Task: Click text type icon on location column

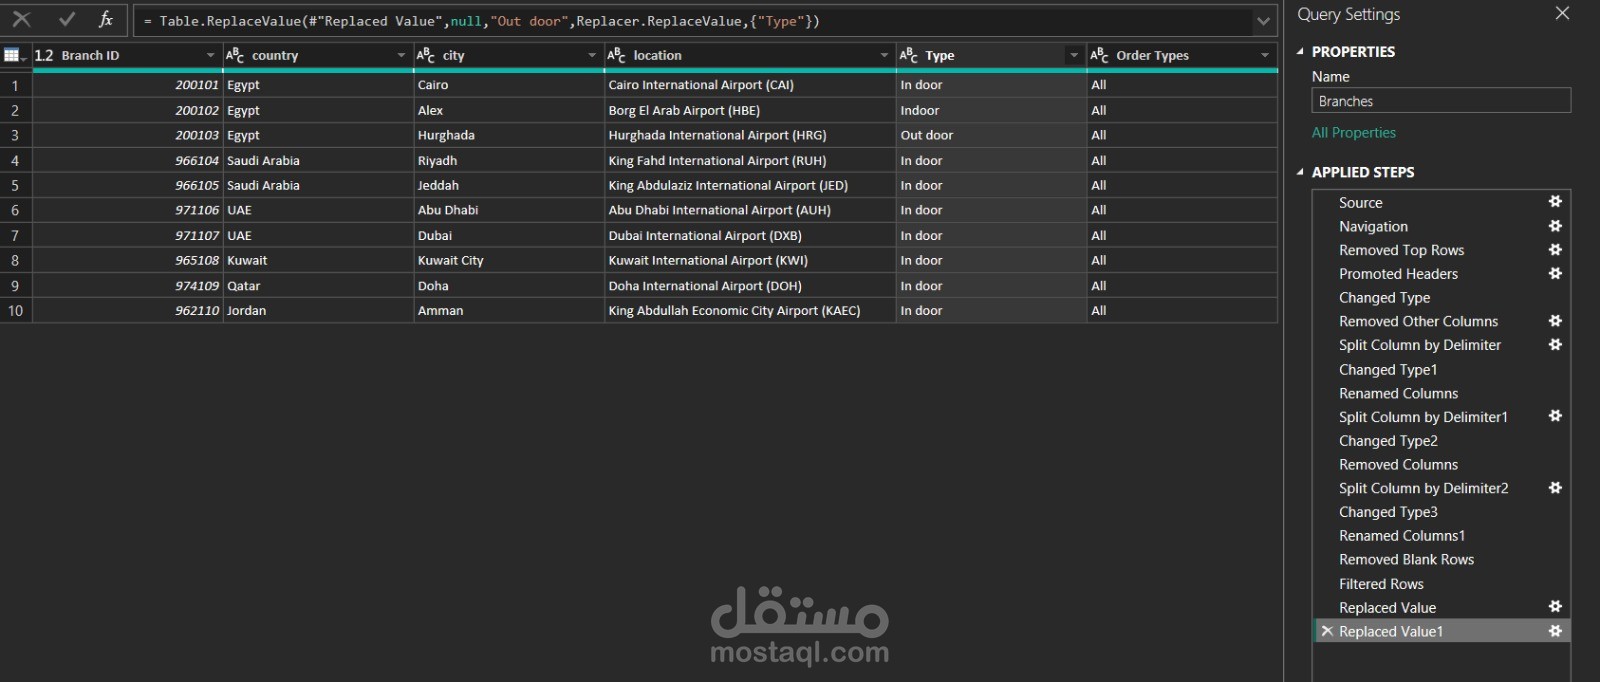Action: pyautogui.click(x=616, y=55)
